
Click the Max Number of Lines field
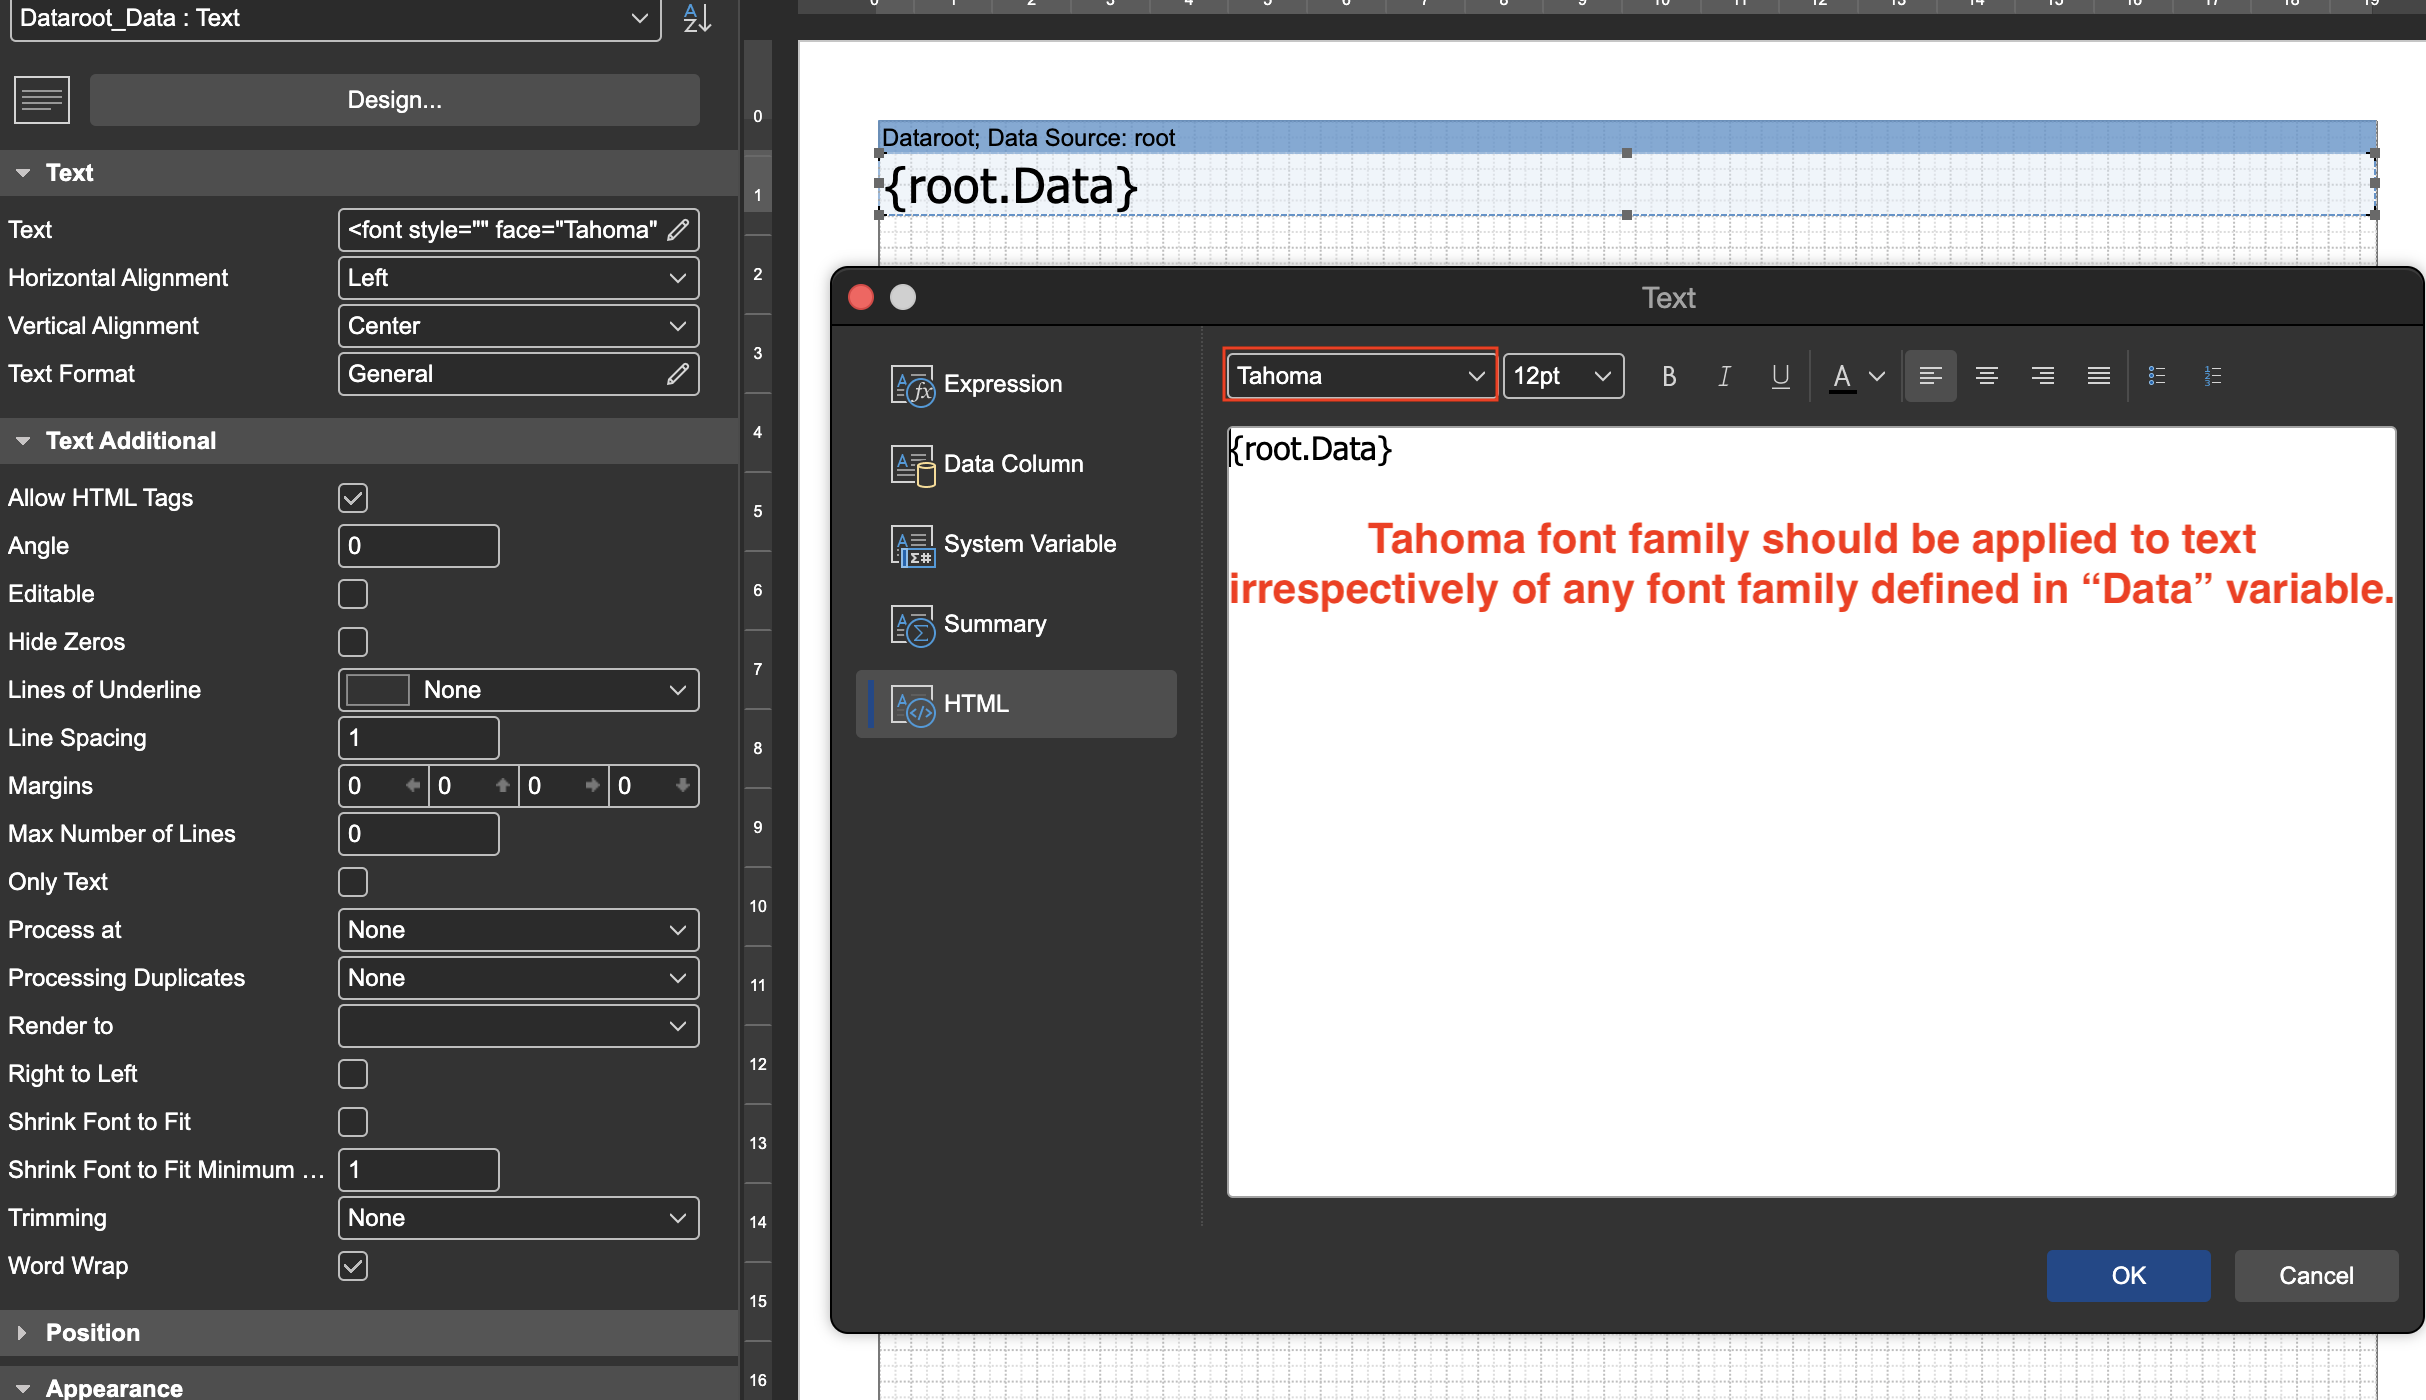pos(418,834)
